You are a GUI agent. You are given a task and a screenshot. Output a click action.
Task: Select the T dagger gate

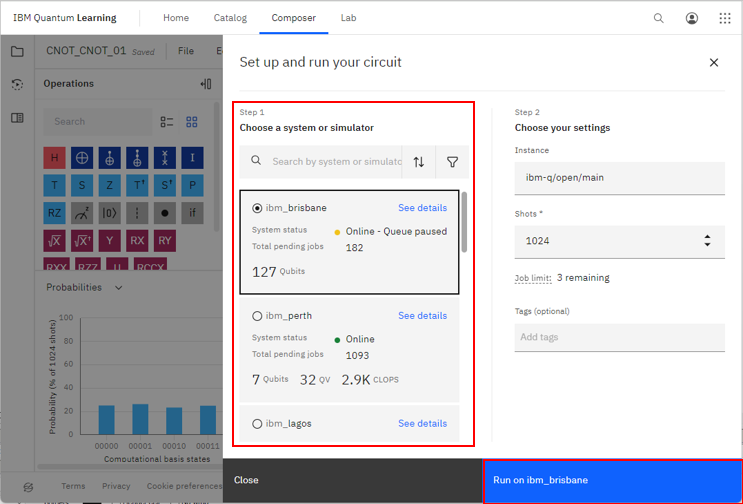(137, 185)
